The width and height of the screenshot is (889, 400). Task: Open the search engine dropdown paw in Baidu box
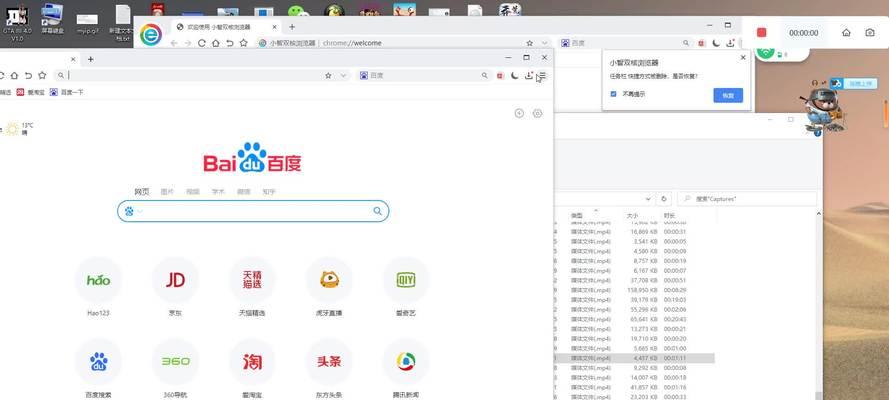133,211
